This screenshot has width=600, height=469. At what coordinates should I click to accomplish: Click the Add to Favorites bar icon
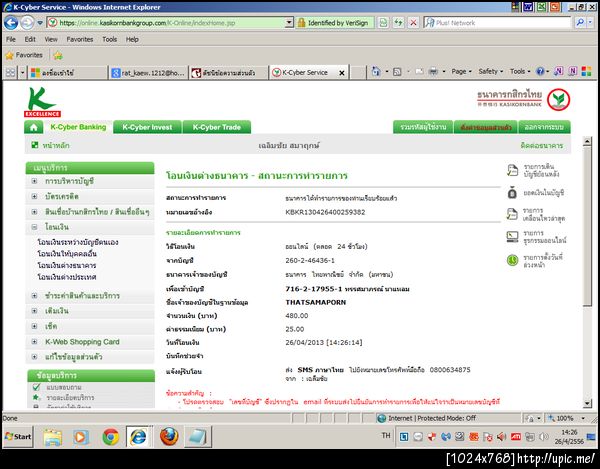click(58, 55)
